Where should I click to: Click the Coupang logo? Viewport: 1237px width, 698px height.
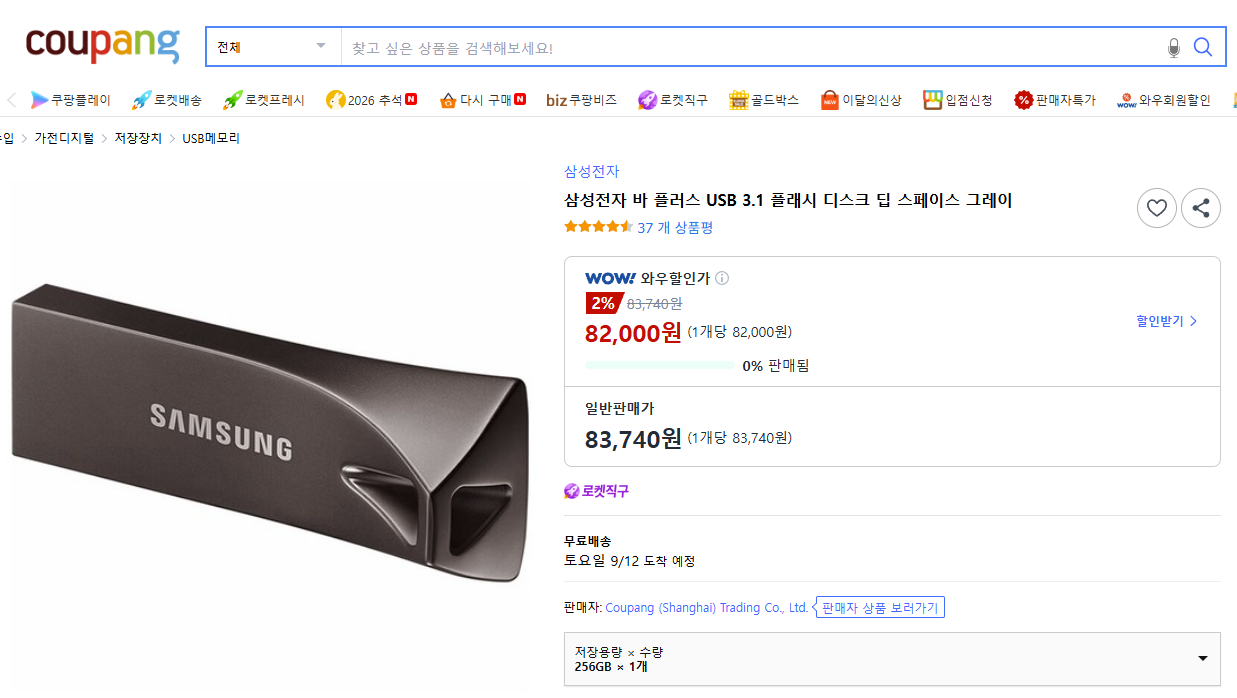tap(102, 44)
